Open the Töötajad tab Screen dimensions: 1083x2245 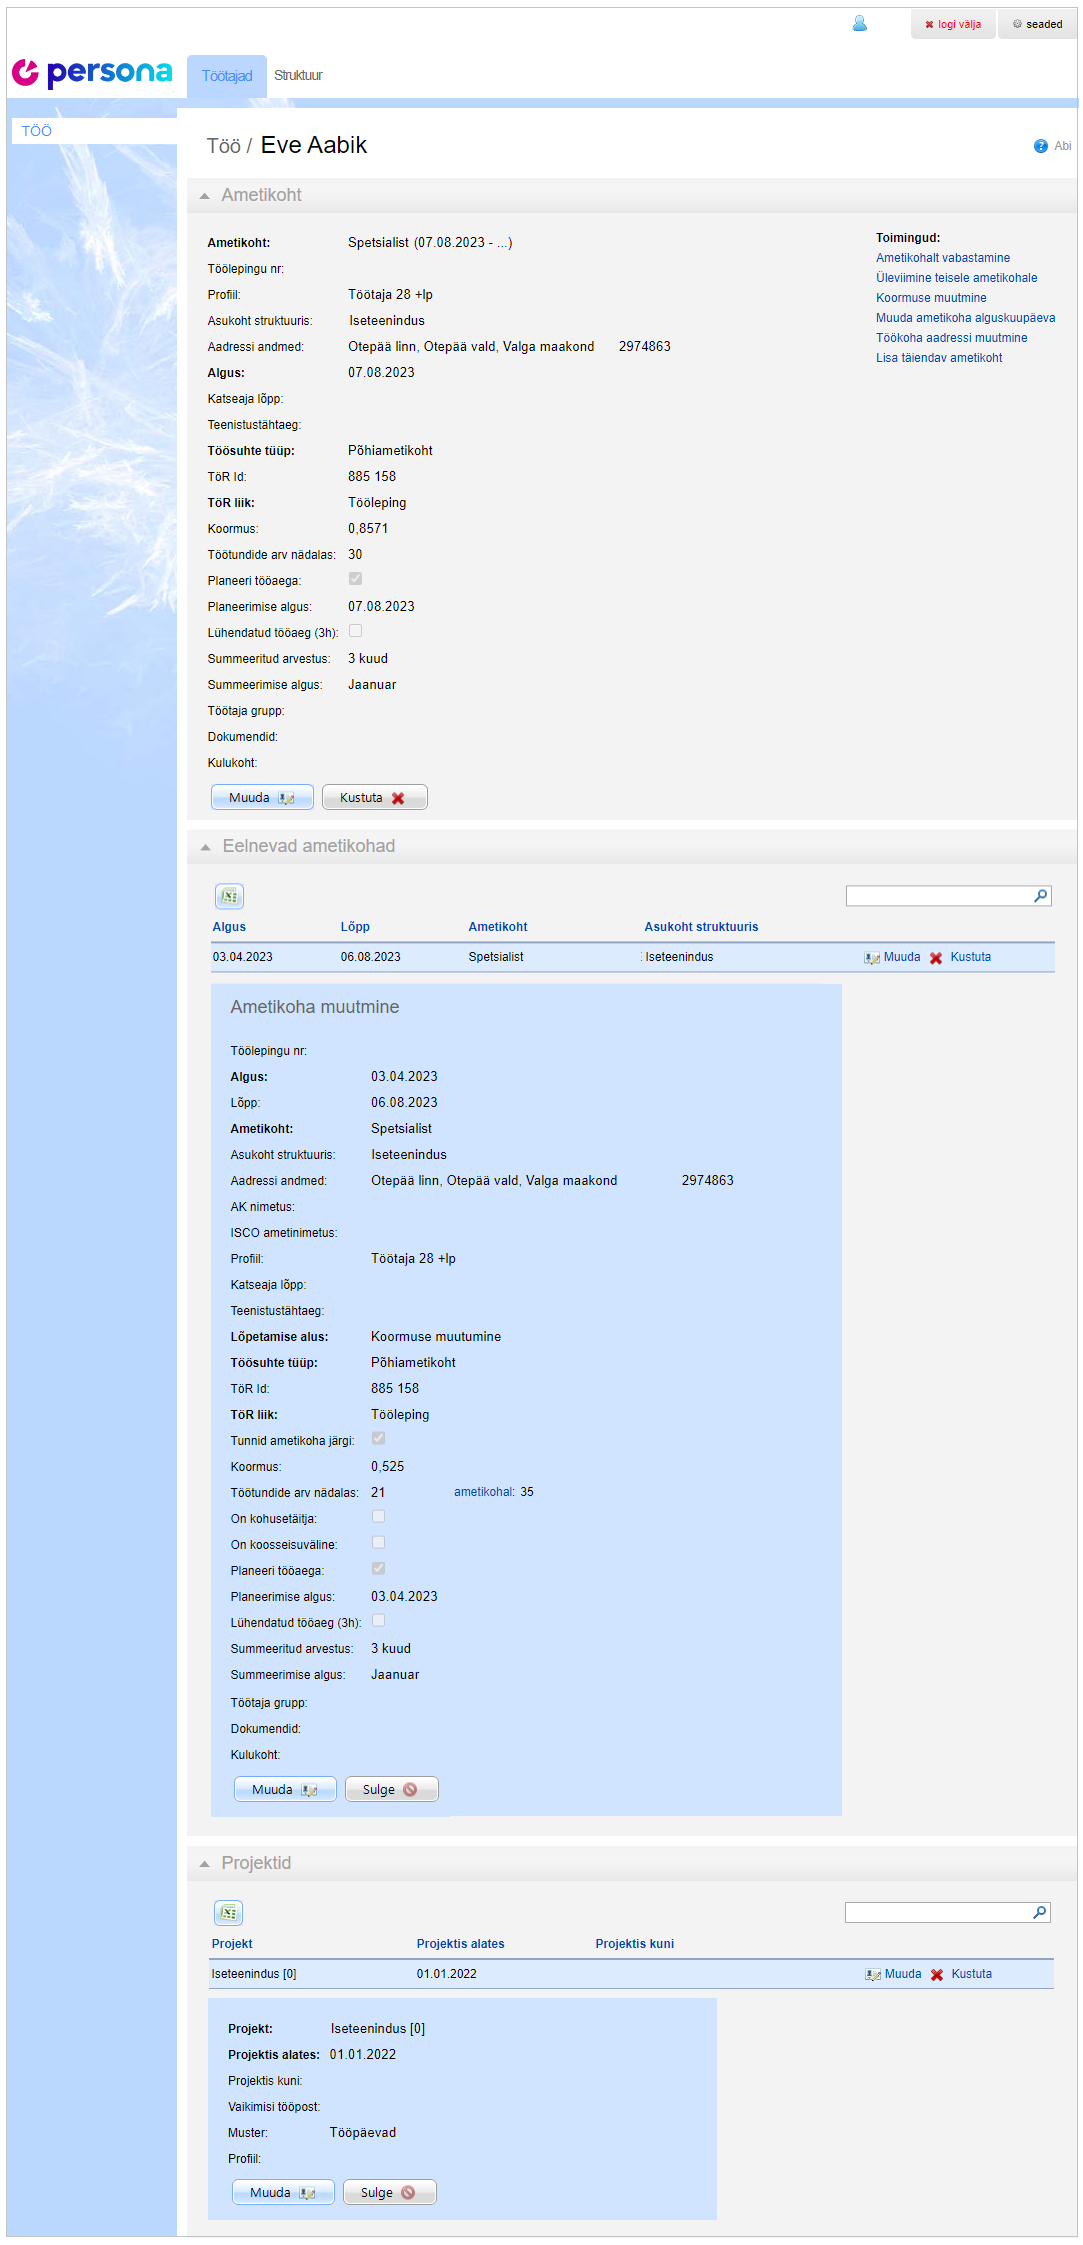(227, 76)
